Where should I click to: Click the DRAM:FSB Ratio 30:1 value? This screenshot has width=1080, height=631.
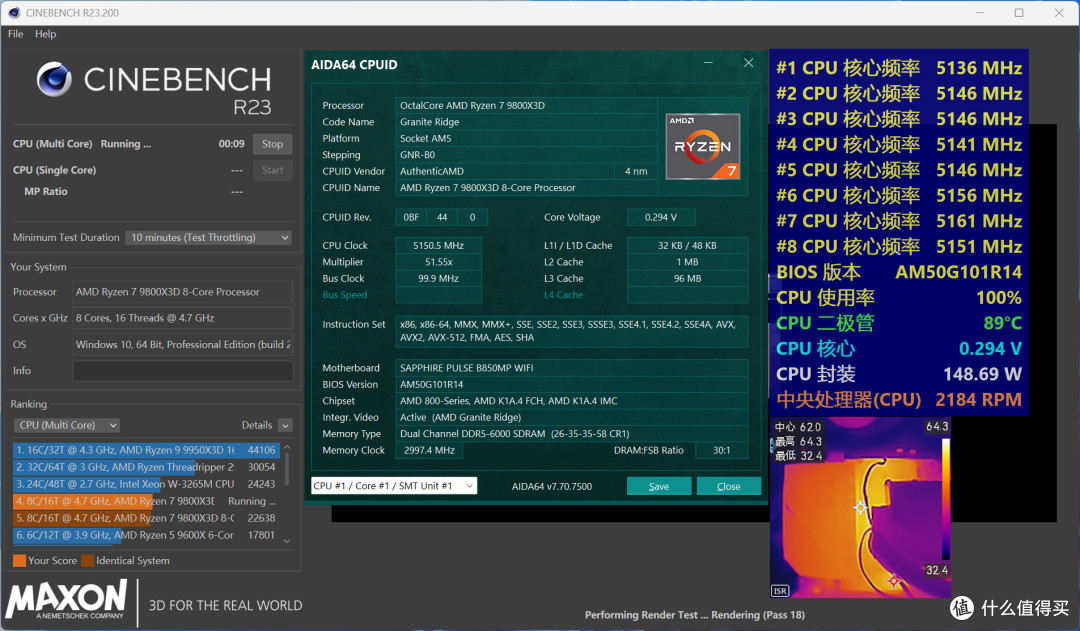[x=721, y=450]
